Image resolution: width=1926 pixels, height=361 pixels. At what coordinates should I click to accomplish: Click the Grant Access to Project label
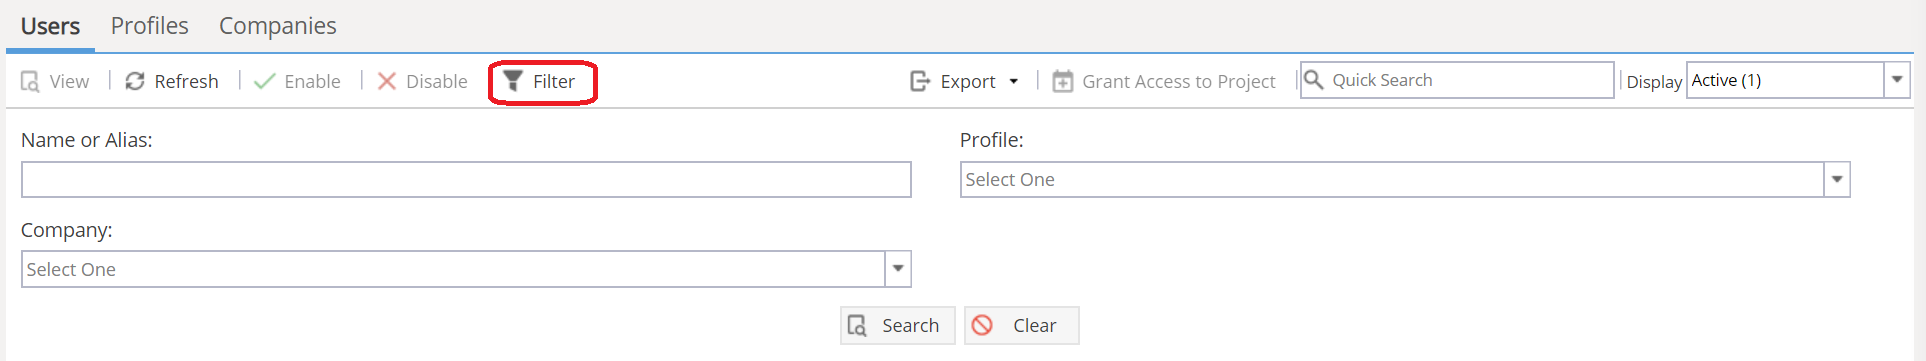tap(1179, 82)
